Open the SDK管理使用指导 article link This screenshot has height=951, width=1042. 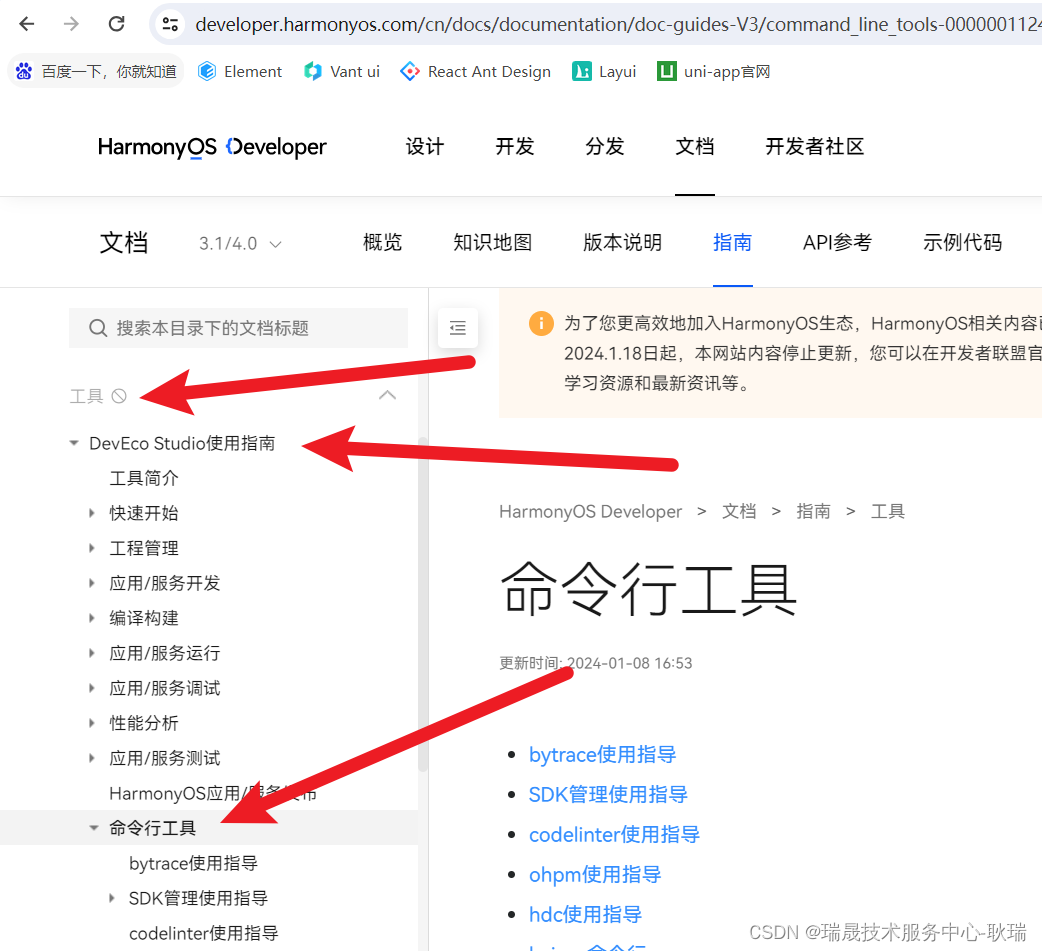click(608, 795)
